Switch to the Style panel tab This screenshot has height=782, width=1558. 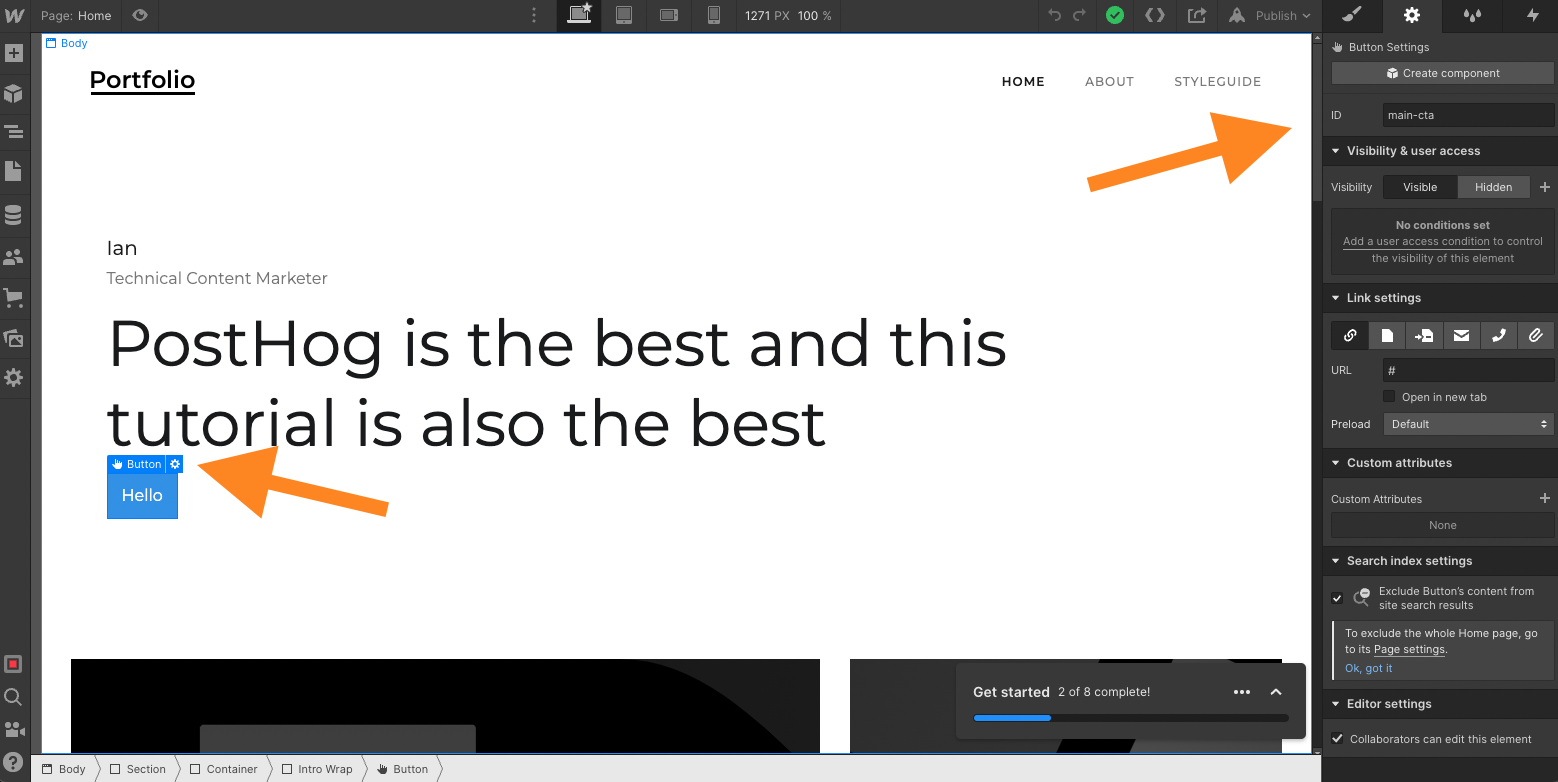click(1351, 15)
